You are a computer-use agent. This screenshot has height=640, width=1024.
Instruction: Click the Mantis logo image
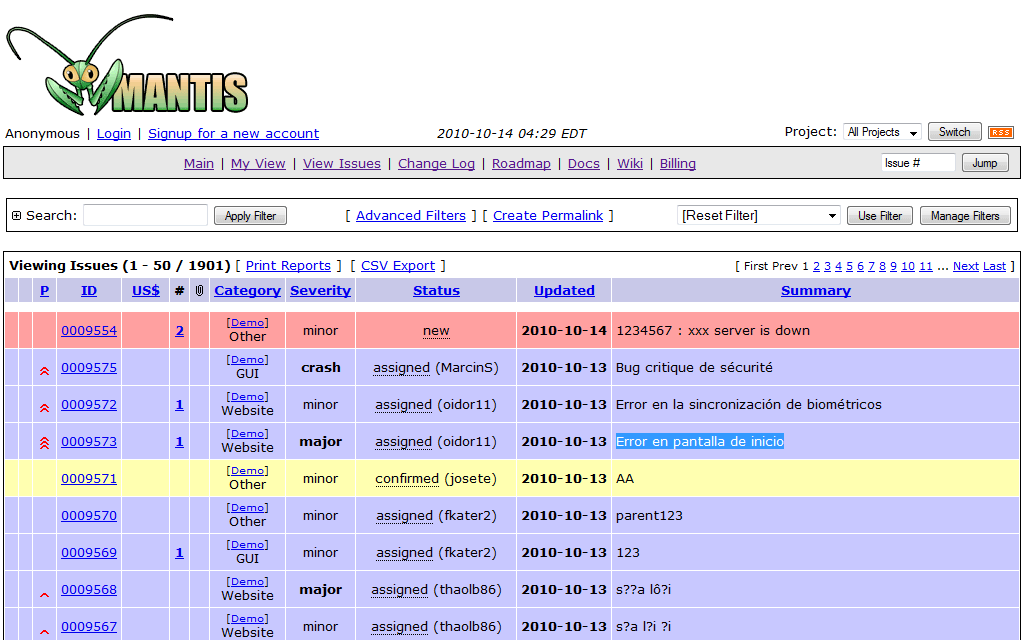[127, 66]
